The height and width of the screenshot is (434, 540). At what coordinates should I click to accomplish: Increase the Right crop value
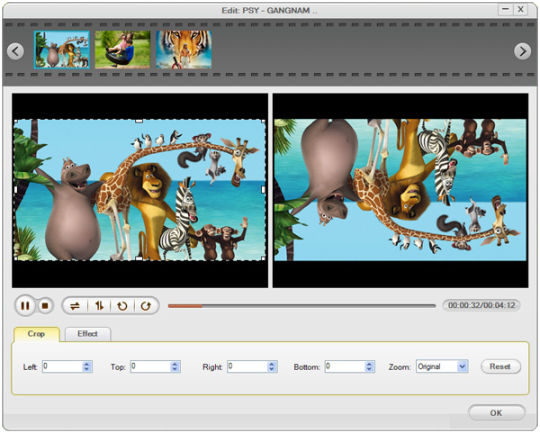coord(271,364)
